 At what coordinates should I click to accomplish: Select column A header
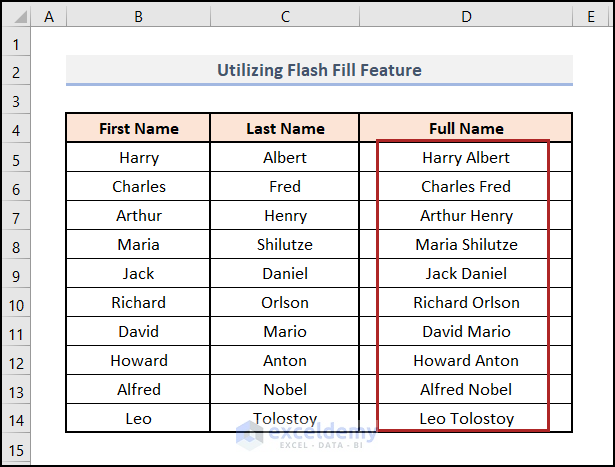(50, 17)
